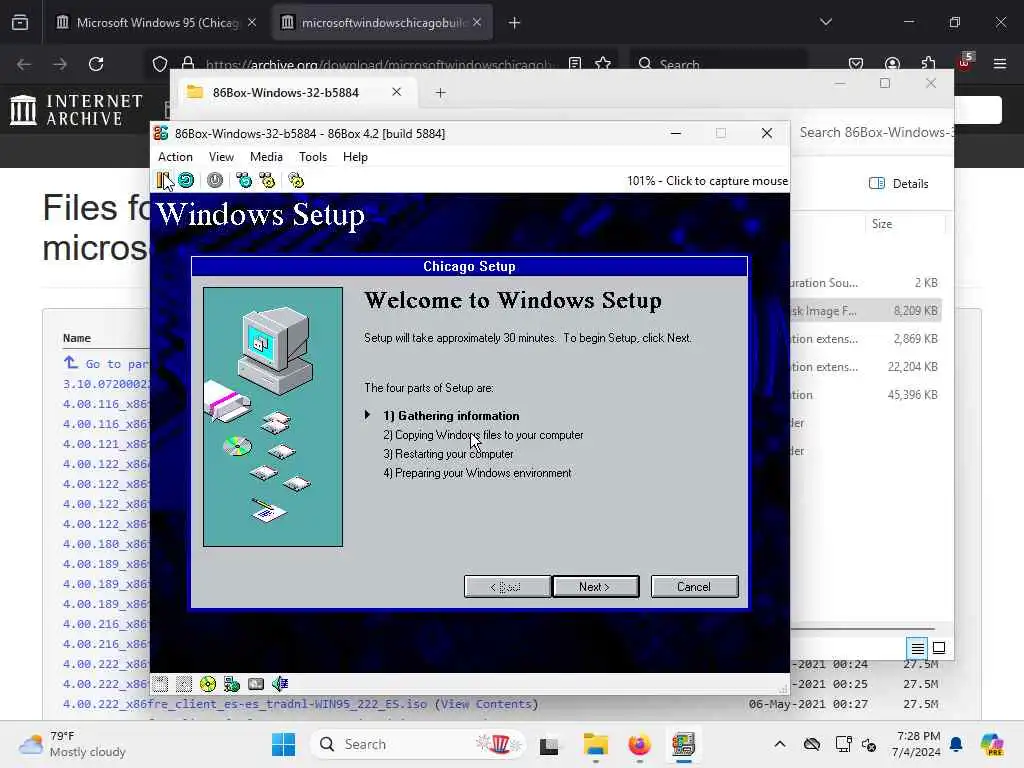Click the Internet Archive logo

point(76,110)
